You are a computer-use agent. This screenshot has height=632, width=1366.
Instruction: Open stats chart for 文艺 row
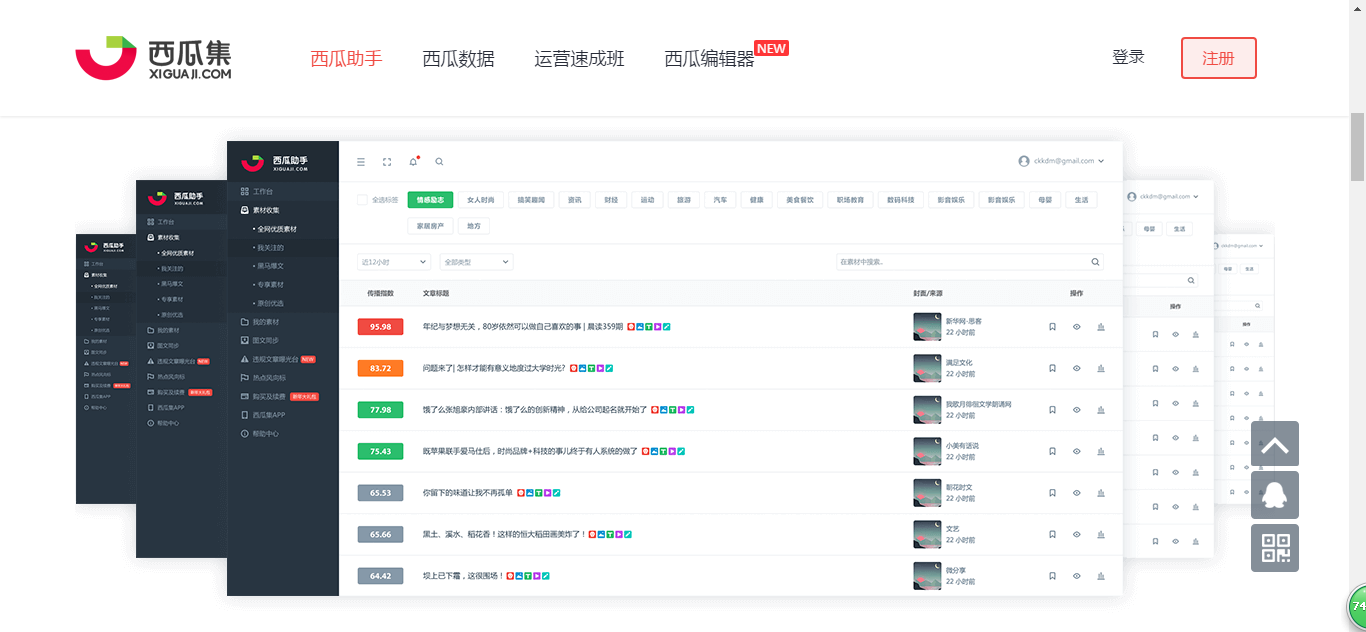coord(1101,534)
